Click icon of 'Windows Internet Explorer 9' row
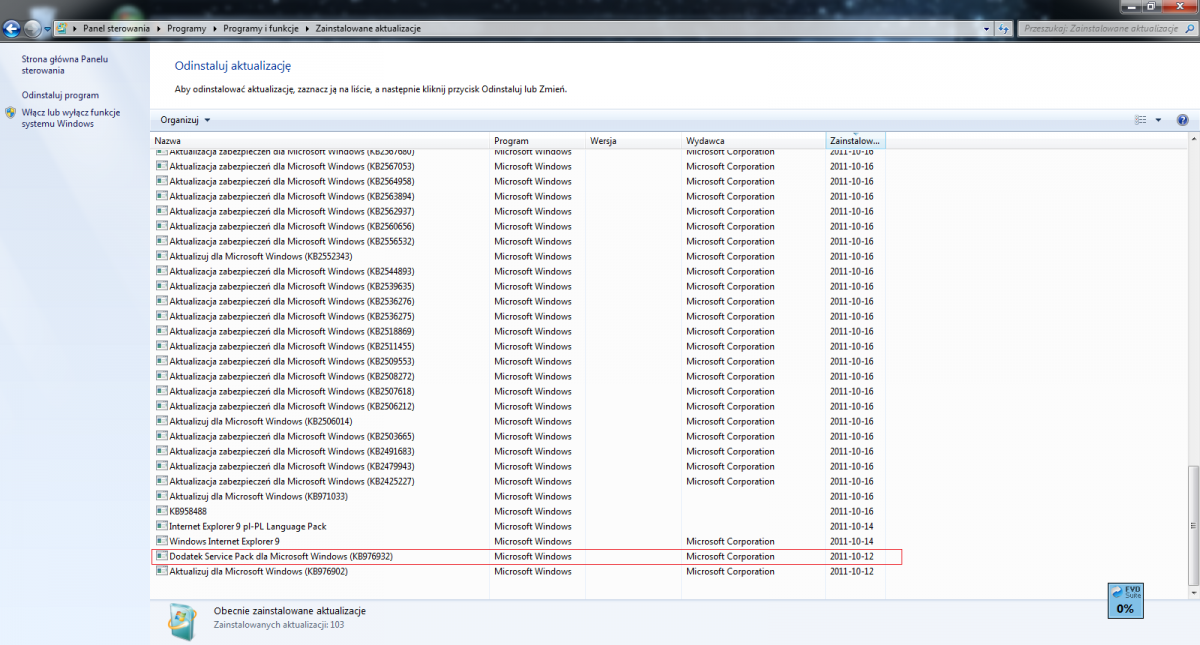 click(161, 541)
